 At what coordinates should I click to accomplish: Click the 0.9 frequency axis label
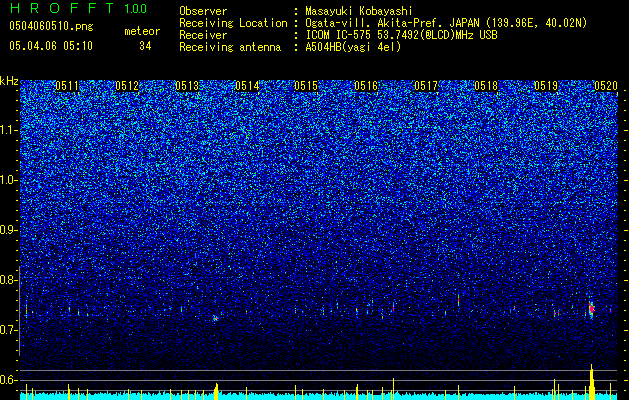(x=9, y=230)
